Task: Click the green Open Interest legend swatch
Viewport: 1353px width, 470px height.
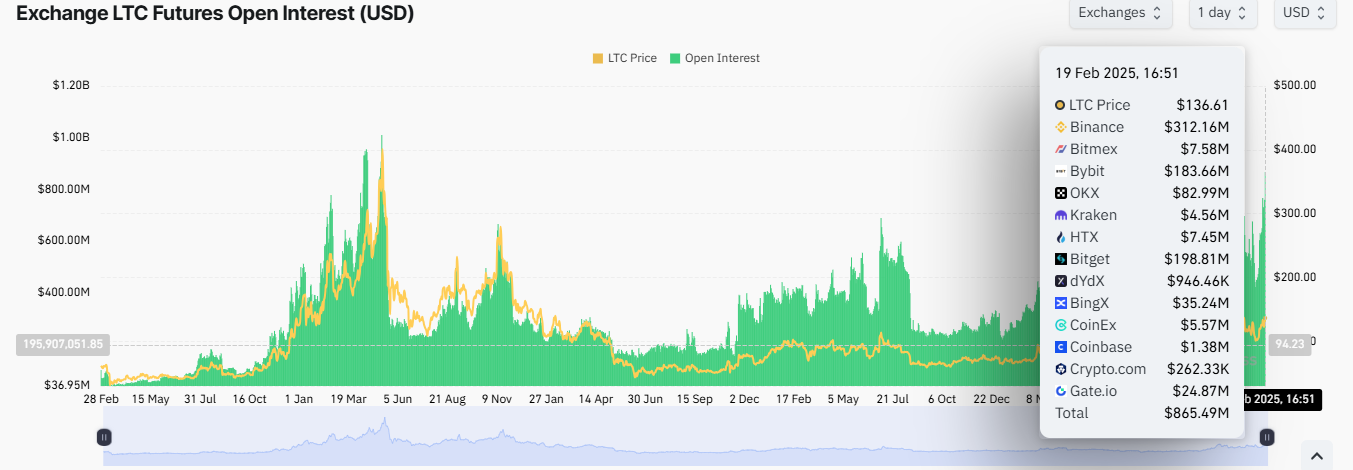Action: [676, 58]
